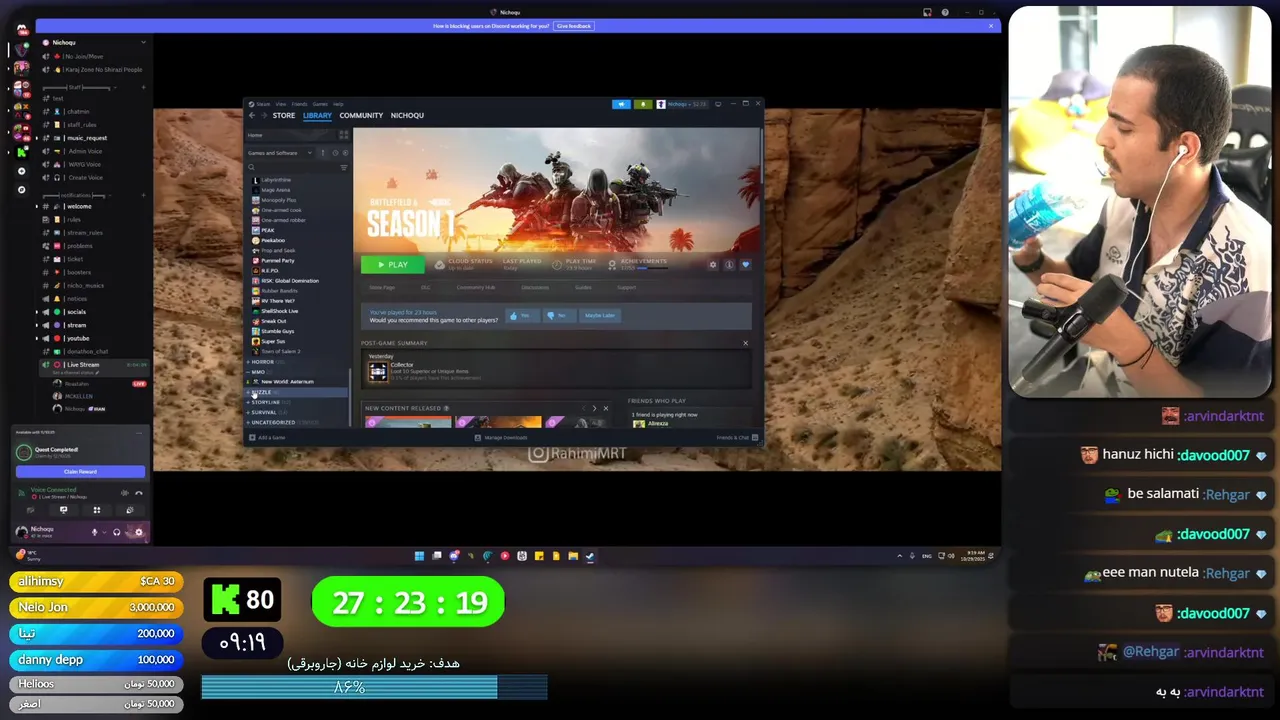Expand the STORYLINE collection

(x=266, y=402)
